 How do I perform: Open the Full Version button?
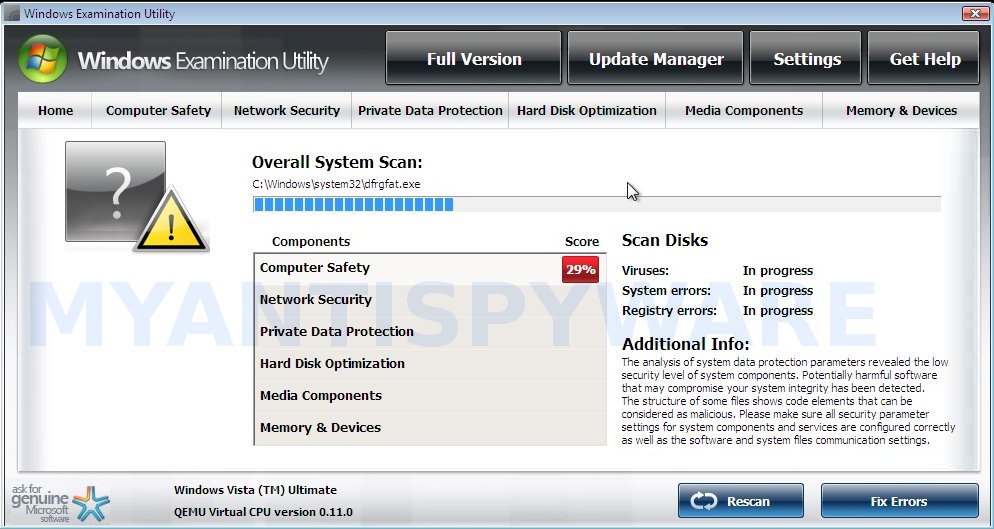474,58
